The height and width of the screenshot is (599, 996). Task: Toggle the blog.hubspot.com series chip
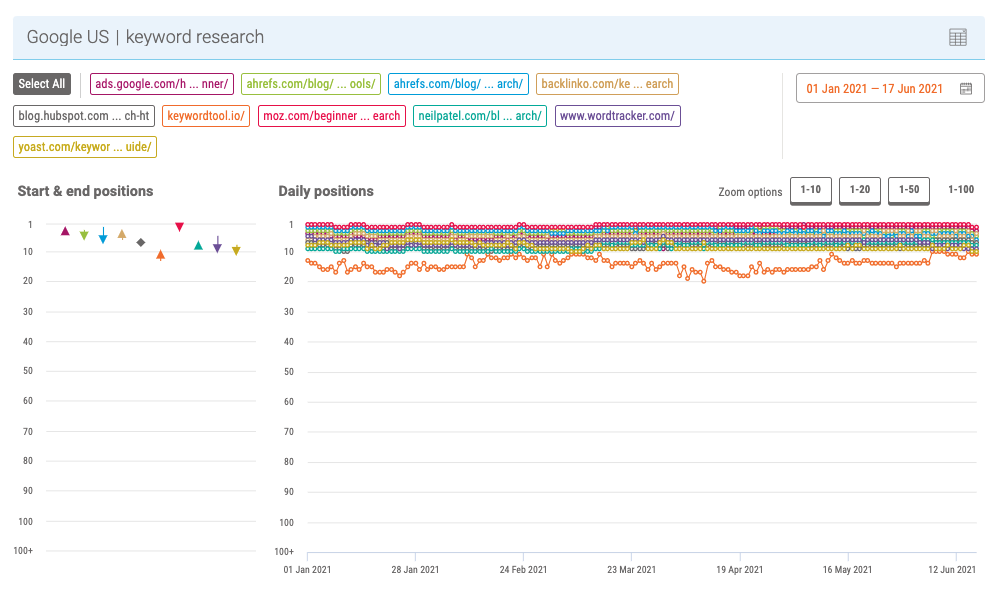tap(84, 116)
